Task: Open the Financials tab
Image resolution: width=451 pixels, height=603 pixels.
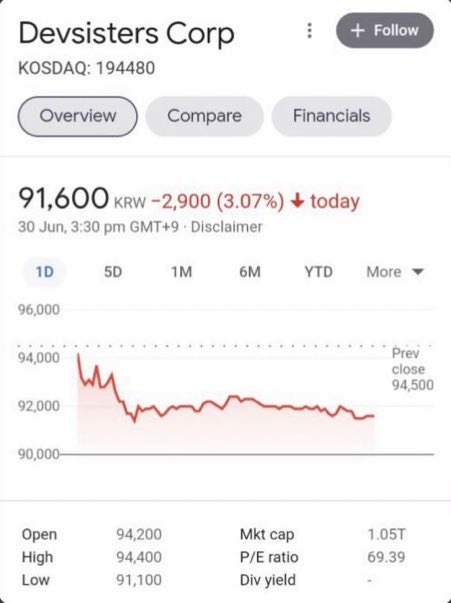Action: 331,116
